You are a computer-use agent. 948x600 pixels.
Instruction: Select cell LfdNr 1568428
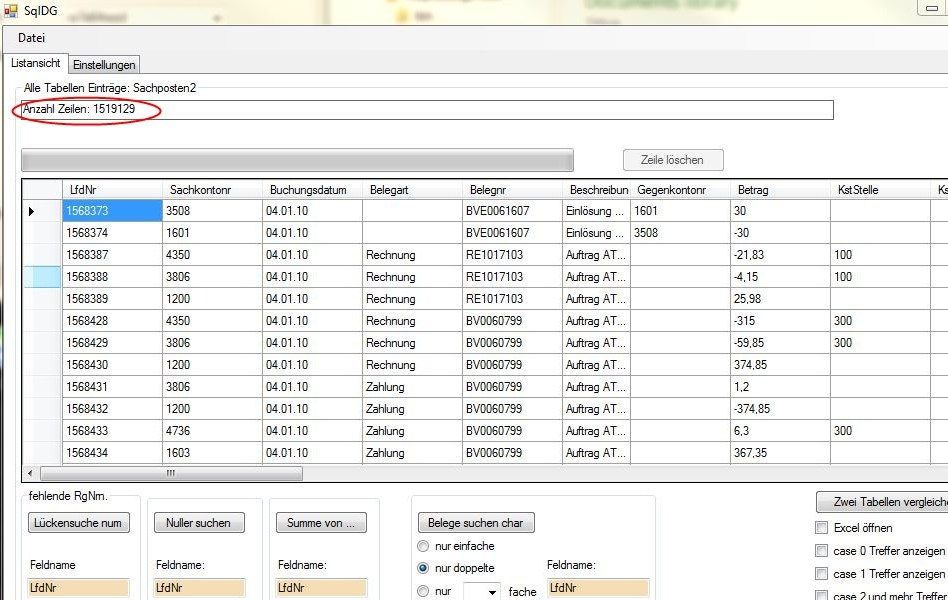pyautogui.click(x=112, y=321)
